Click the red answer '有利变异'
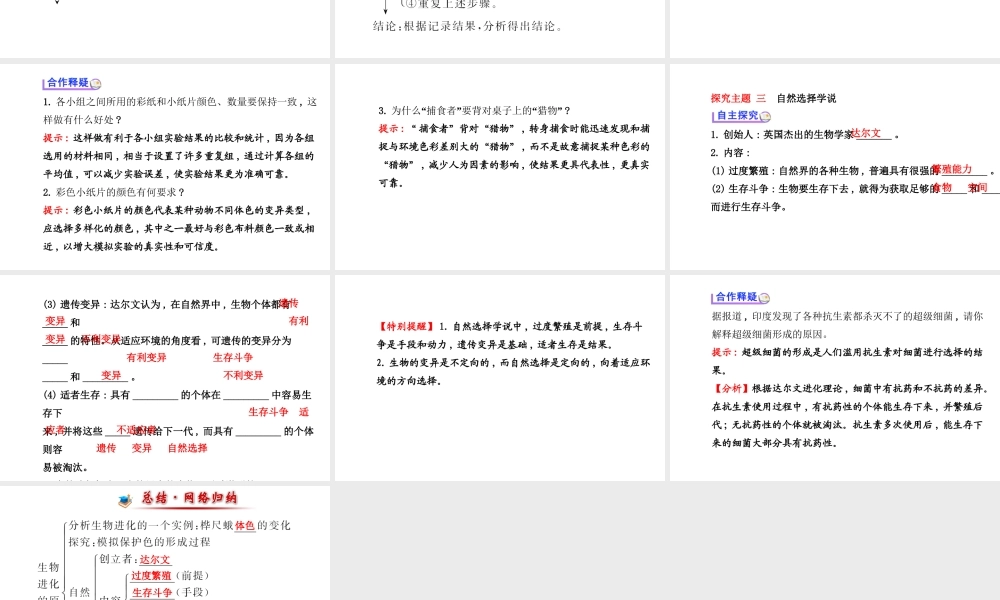Viewport: 1000px width, 600px height. coord(146,358)
